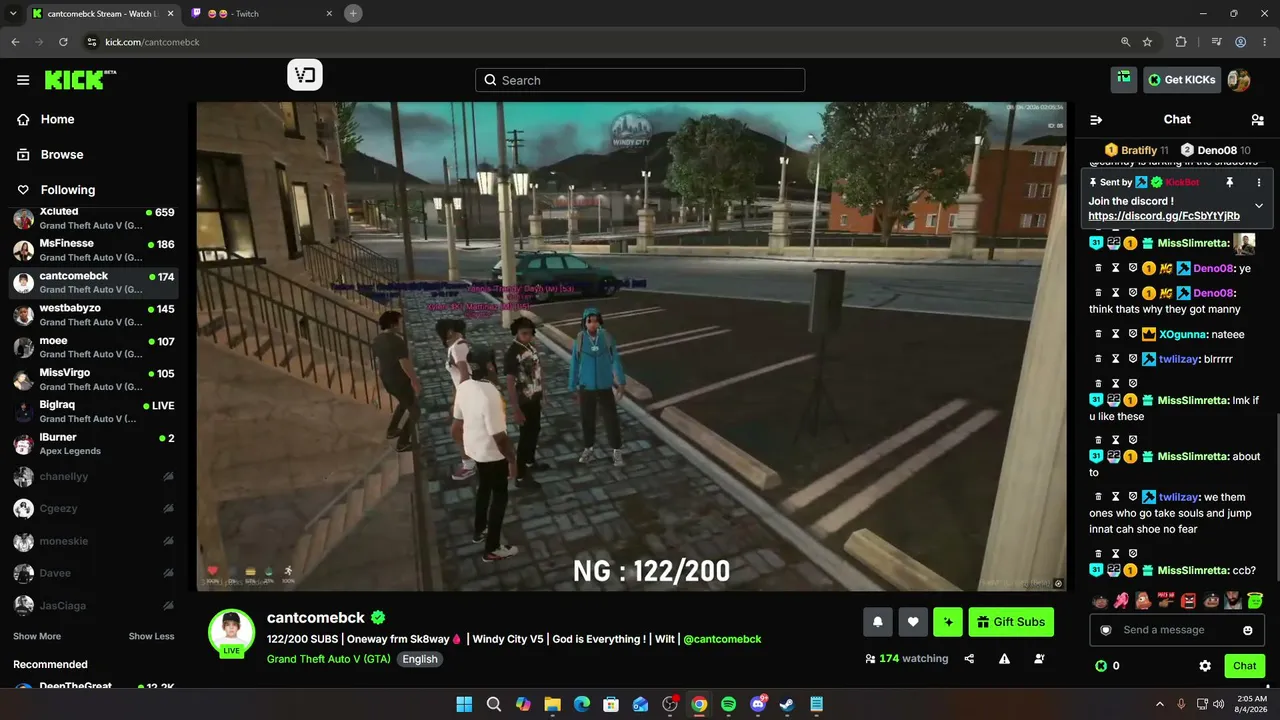
Task: Open Xcluted channel in following list
Action: coord(94,218)
